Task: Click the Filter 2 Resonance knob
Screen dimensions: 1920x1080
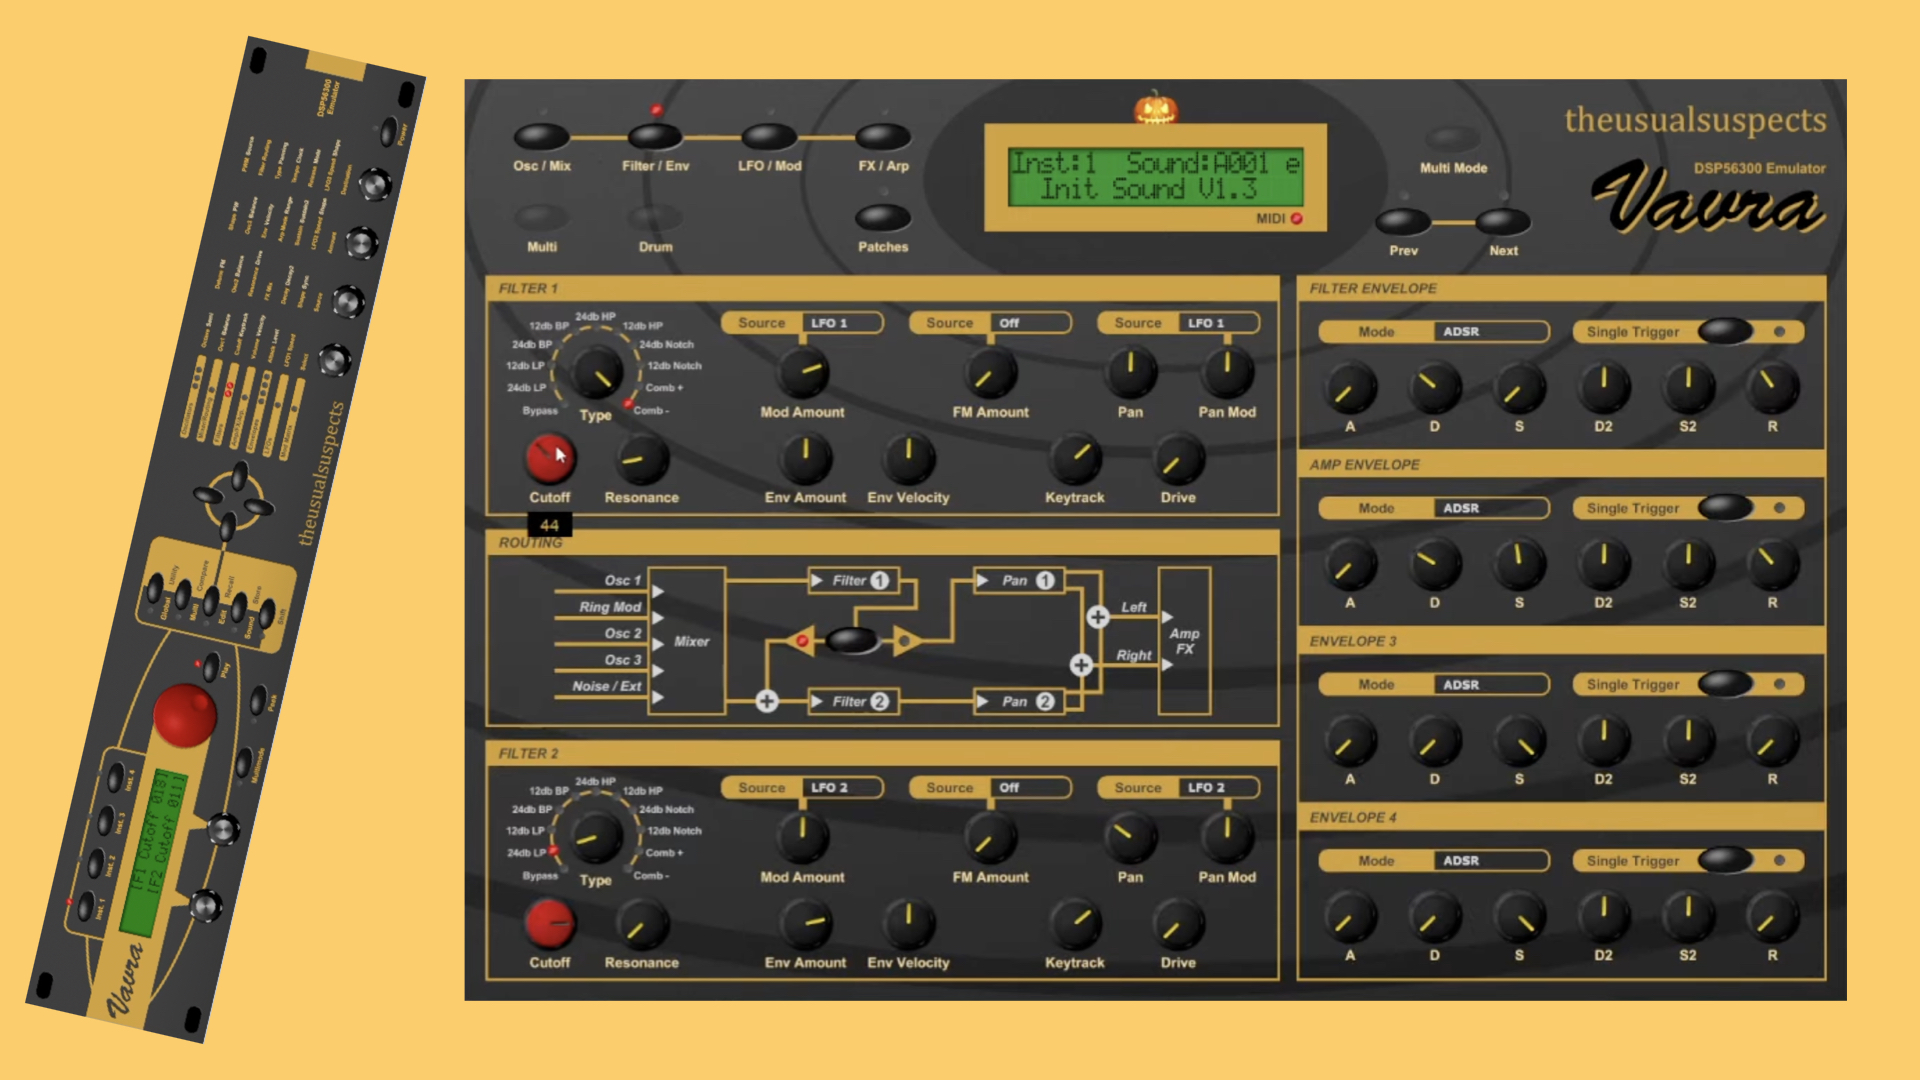Action: point(641,924)
